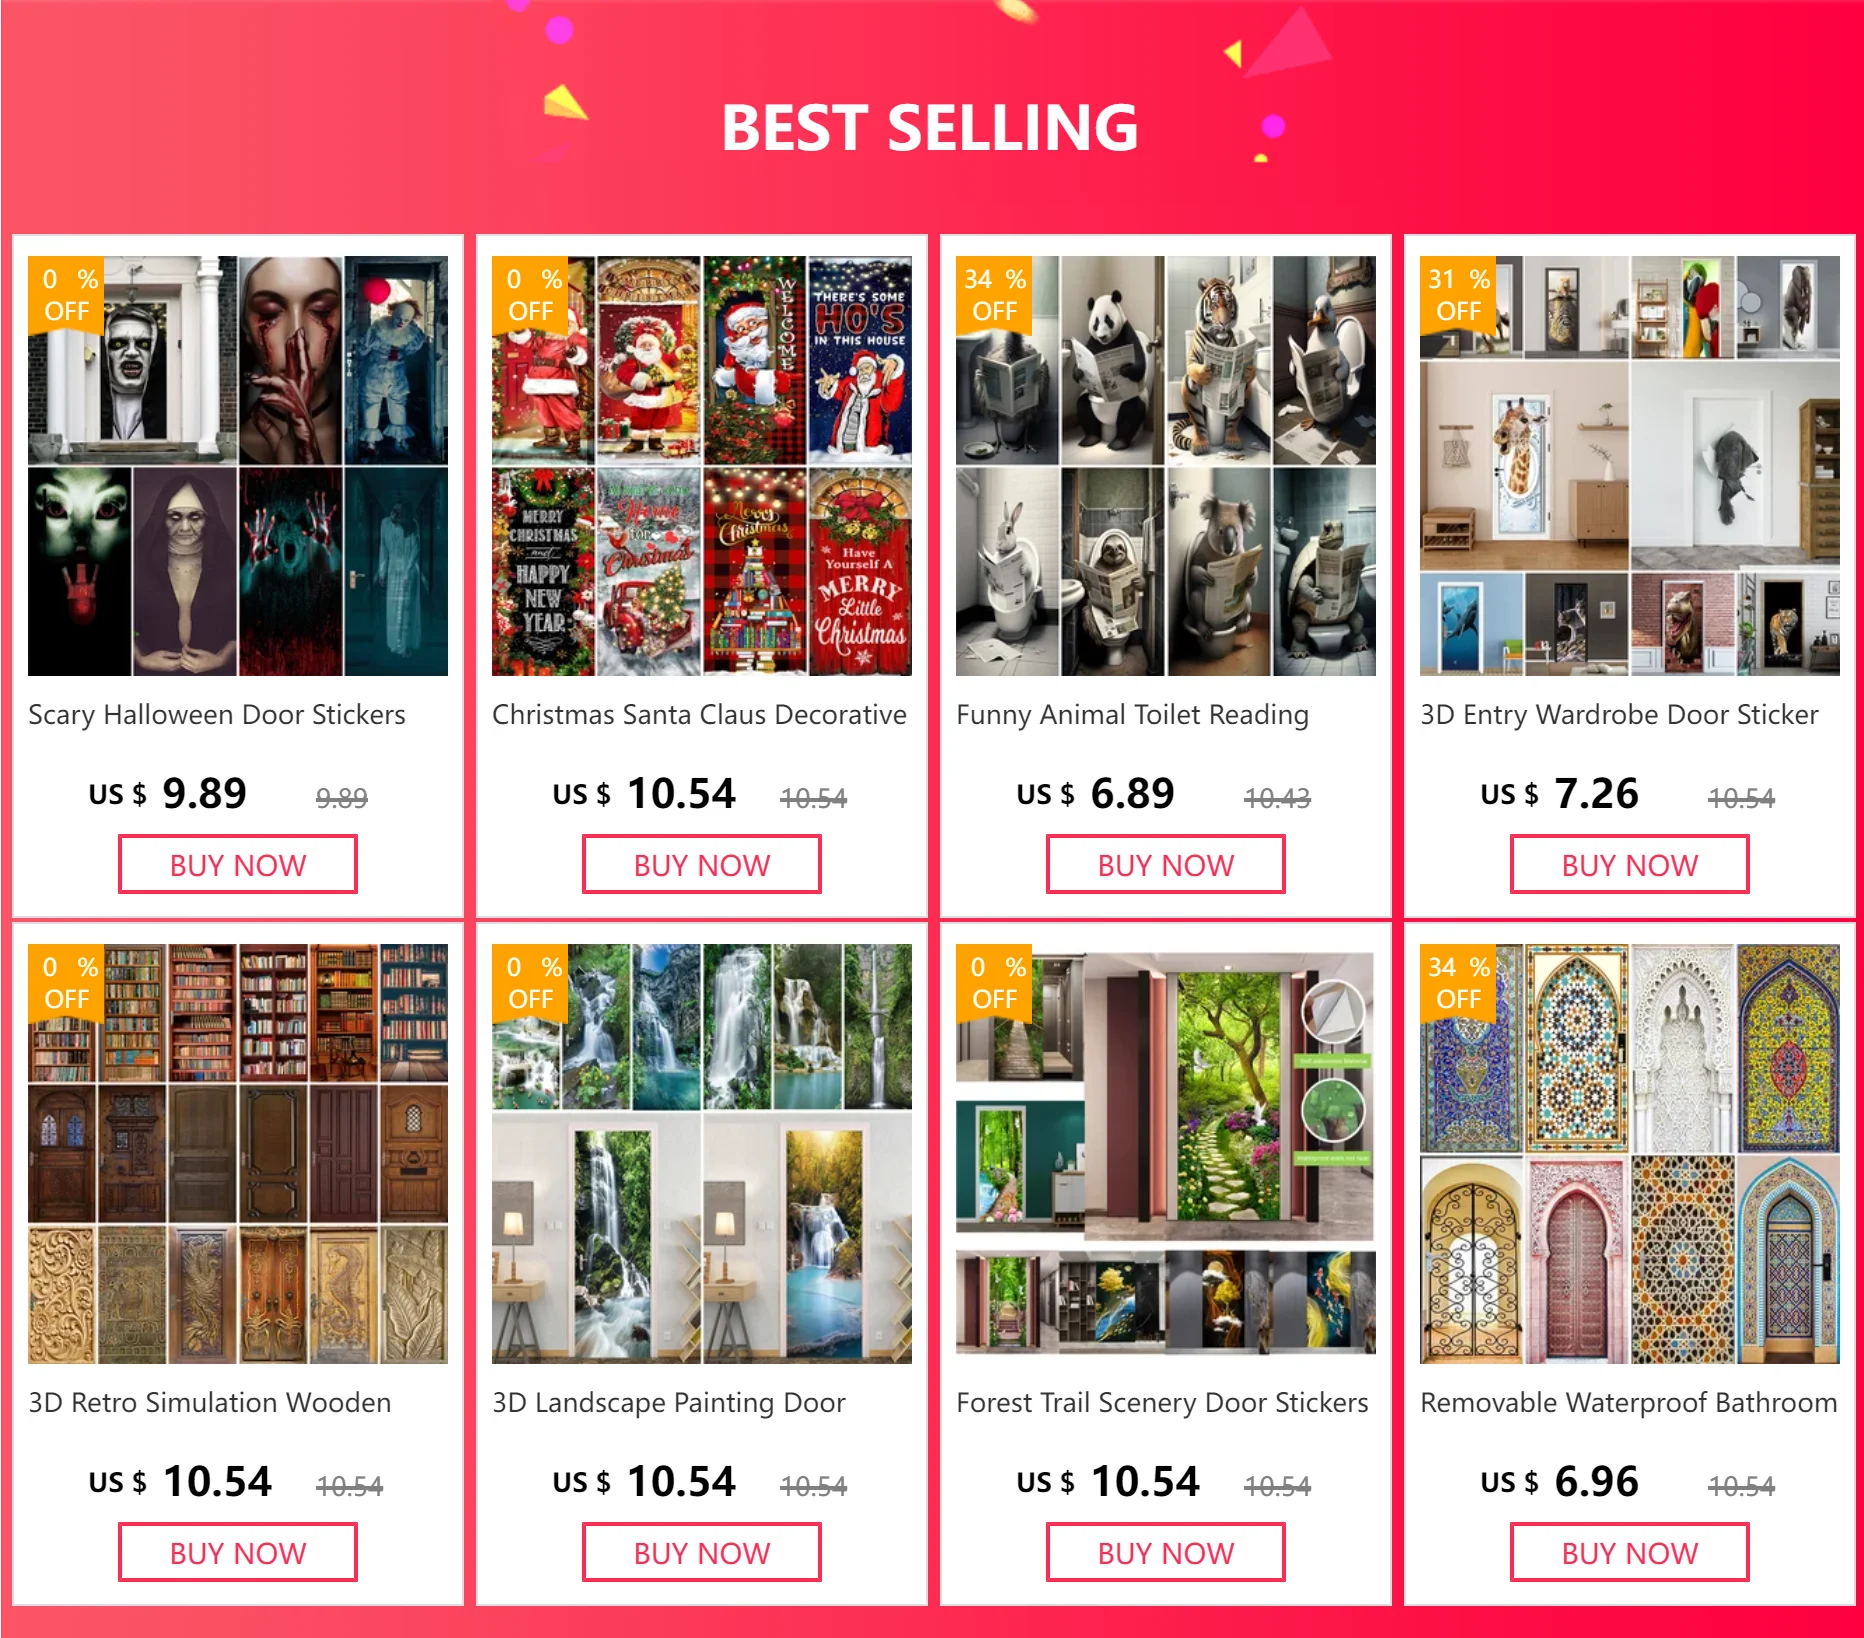This screenshot has height=1638, width=1864.
Task: Click BUY NOW under 3D Retro Simulation Wooden
Action: pyautogui.click(x=238, y=1553)
